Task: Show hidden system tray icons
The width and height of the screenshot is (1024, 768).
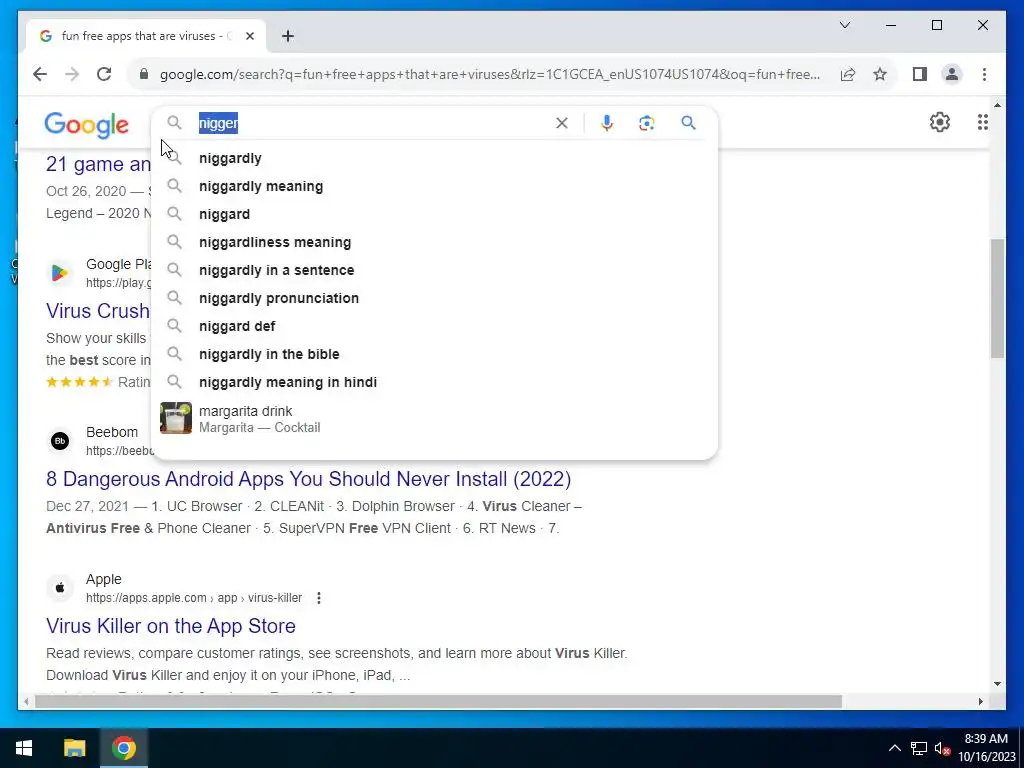Action: 895,748
